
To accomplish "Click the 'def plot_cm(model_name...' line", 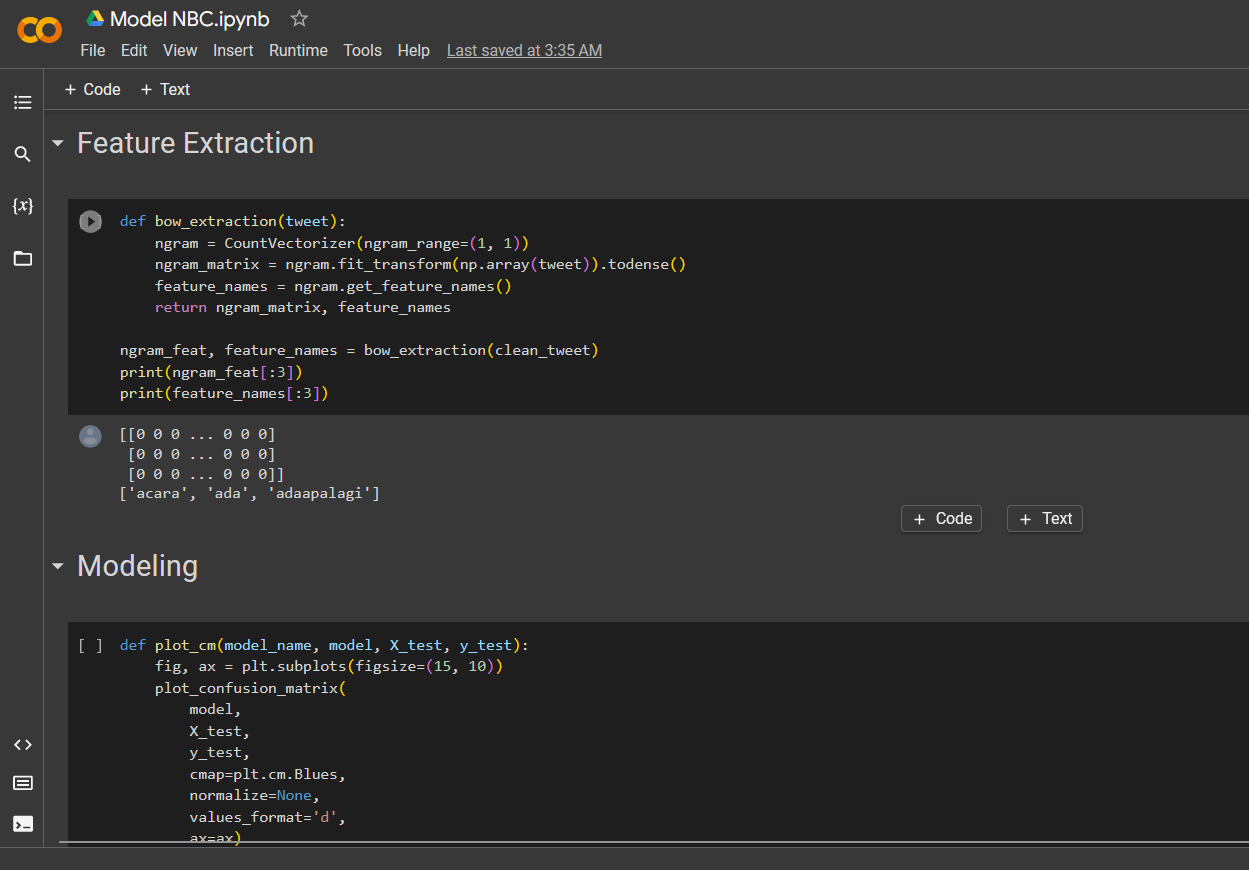I will (x=324, y=646).
